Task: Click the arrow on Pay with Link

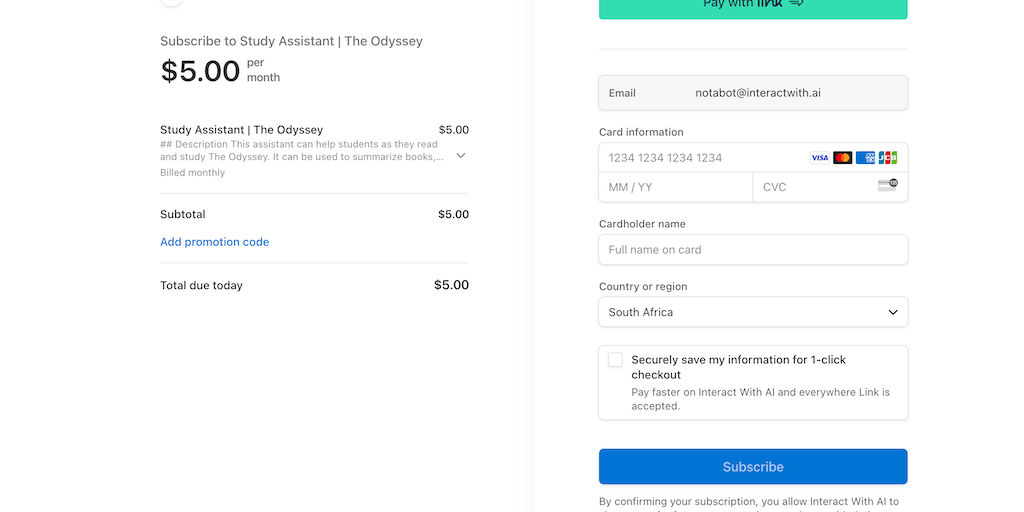Action: click(796, 3)
